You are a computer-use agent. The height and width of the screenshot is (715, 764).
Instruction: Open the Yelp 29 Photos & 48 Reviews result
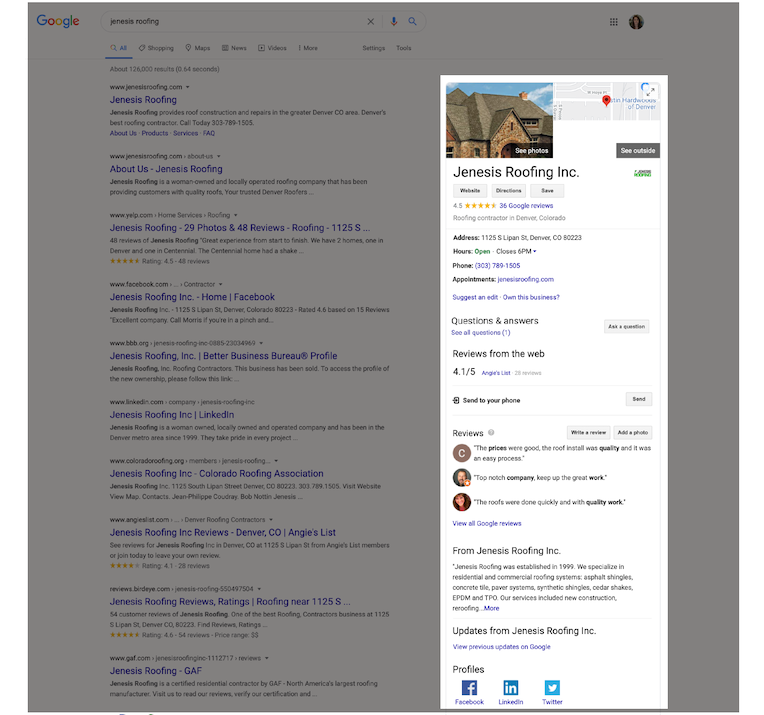240,228
